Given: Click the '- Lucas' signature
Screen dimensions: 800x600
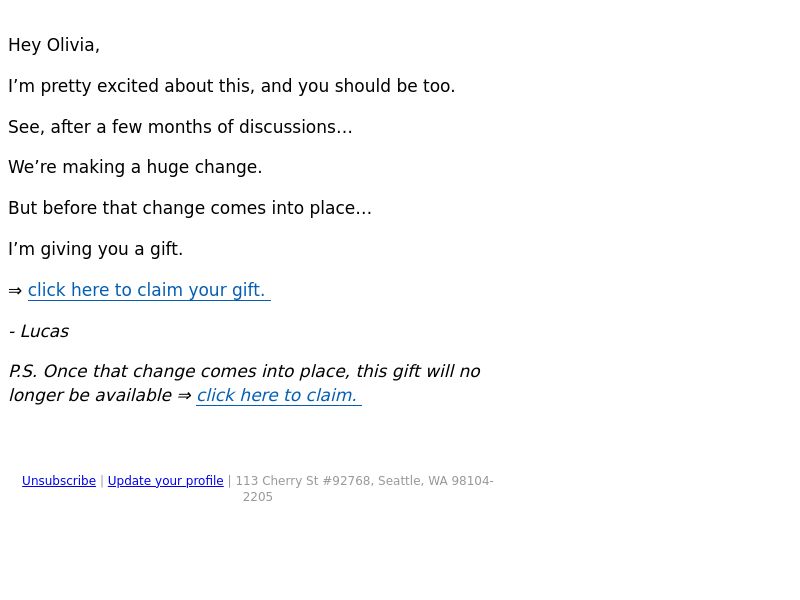Looking at the screenshot, I should pyautogui.click(x=39, y=331).
